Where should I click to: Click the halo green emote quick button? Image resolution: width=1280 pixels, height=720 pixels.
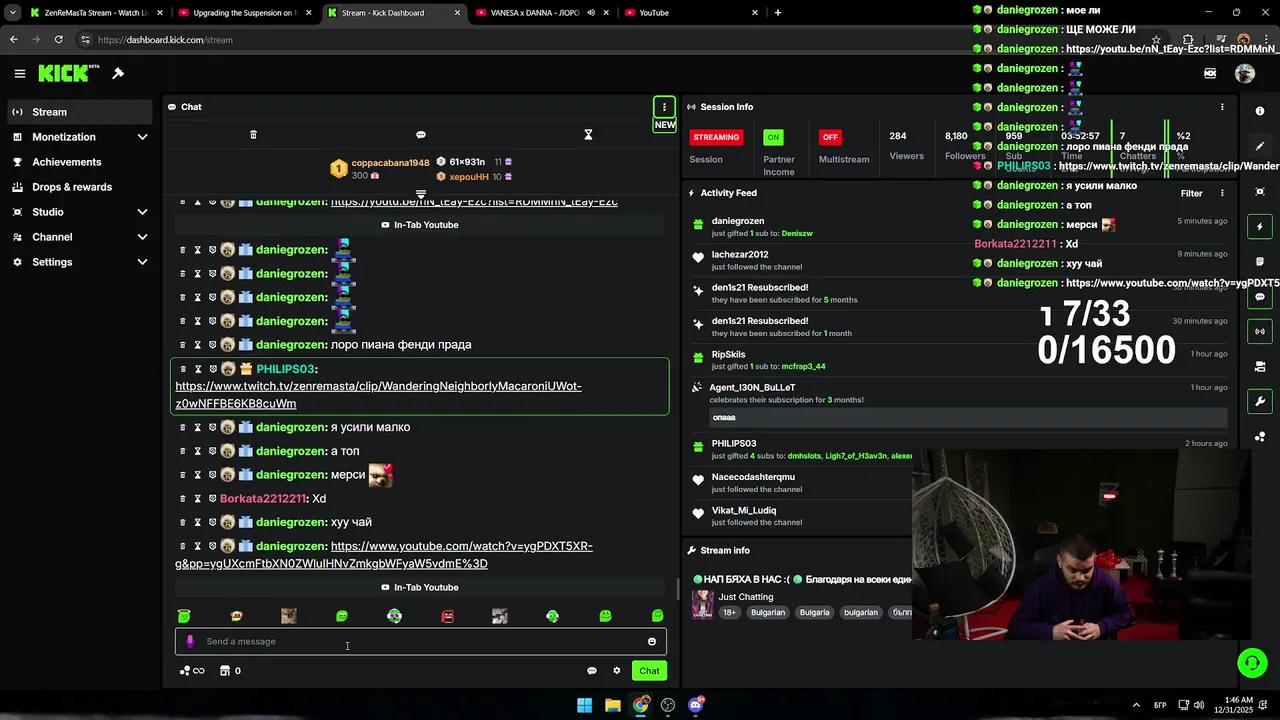coord(184,616)
